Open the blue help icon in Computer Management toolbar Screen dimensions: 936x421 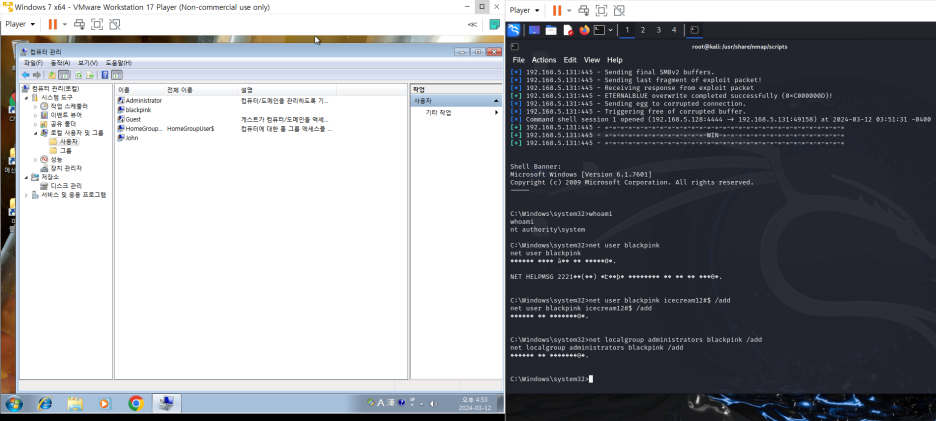(x=105, y=75)
